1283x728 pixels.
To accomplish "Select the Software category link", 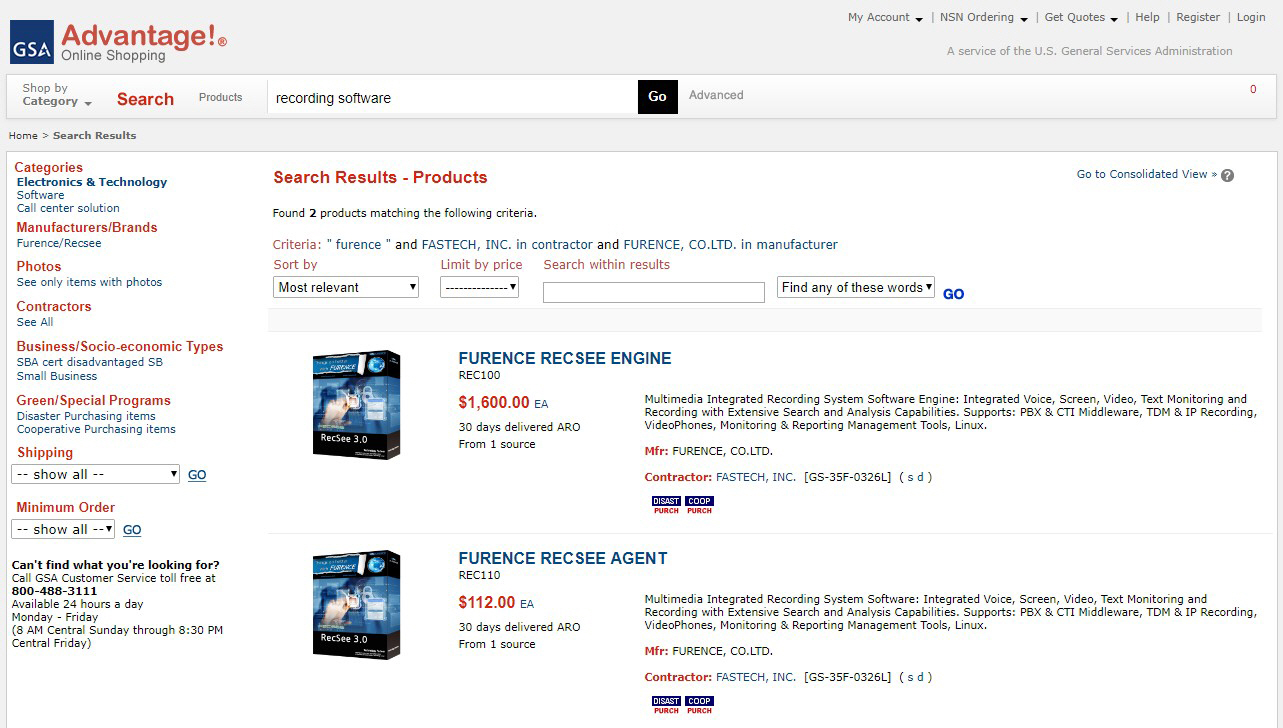I will pos(40,195).
